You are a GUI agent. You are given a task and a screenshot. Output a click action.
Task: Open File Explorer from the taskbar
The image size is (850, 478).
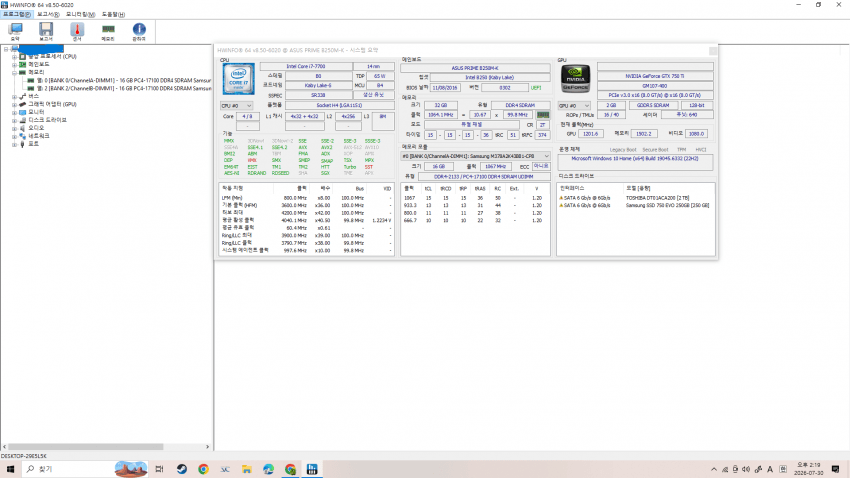(247, 469)
